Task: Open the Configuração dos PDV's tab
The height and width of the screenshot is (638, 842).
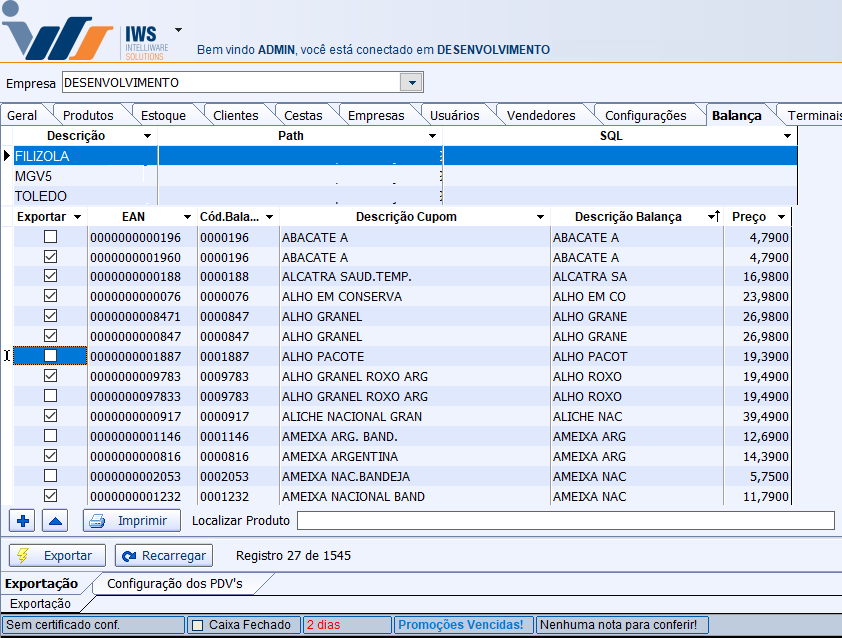Action: tap(174, 583)
